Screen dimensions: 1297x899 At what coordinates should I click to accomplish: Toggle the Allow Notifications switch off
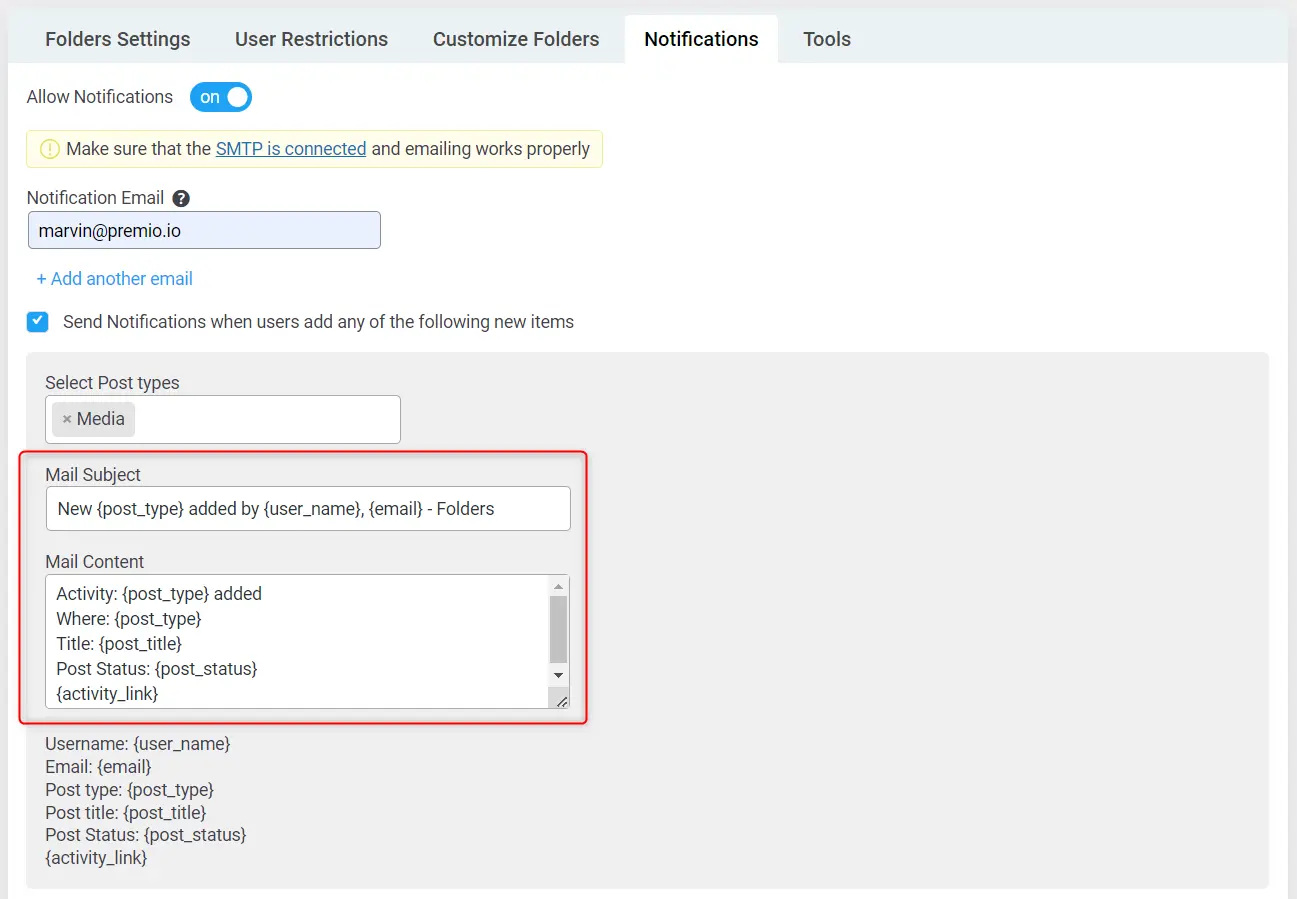coord(221,97)
